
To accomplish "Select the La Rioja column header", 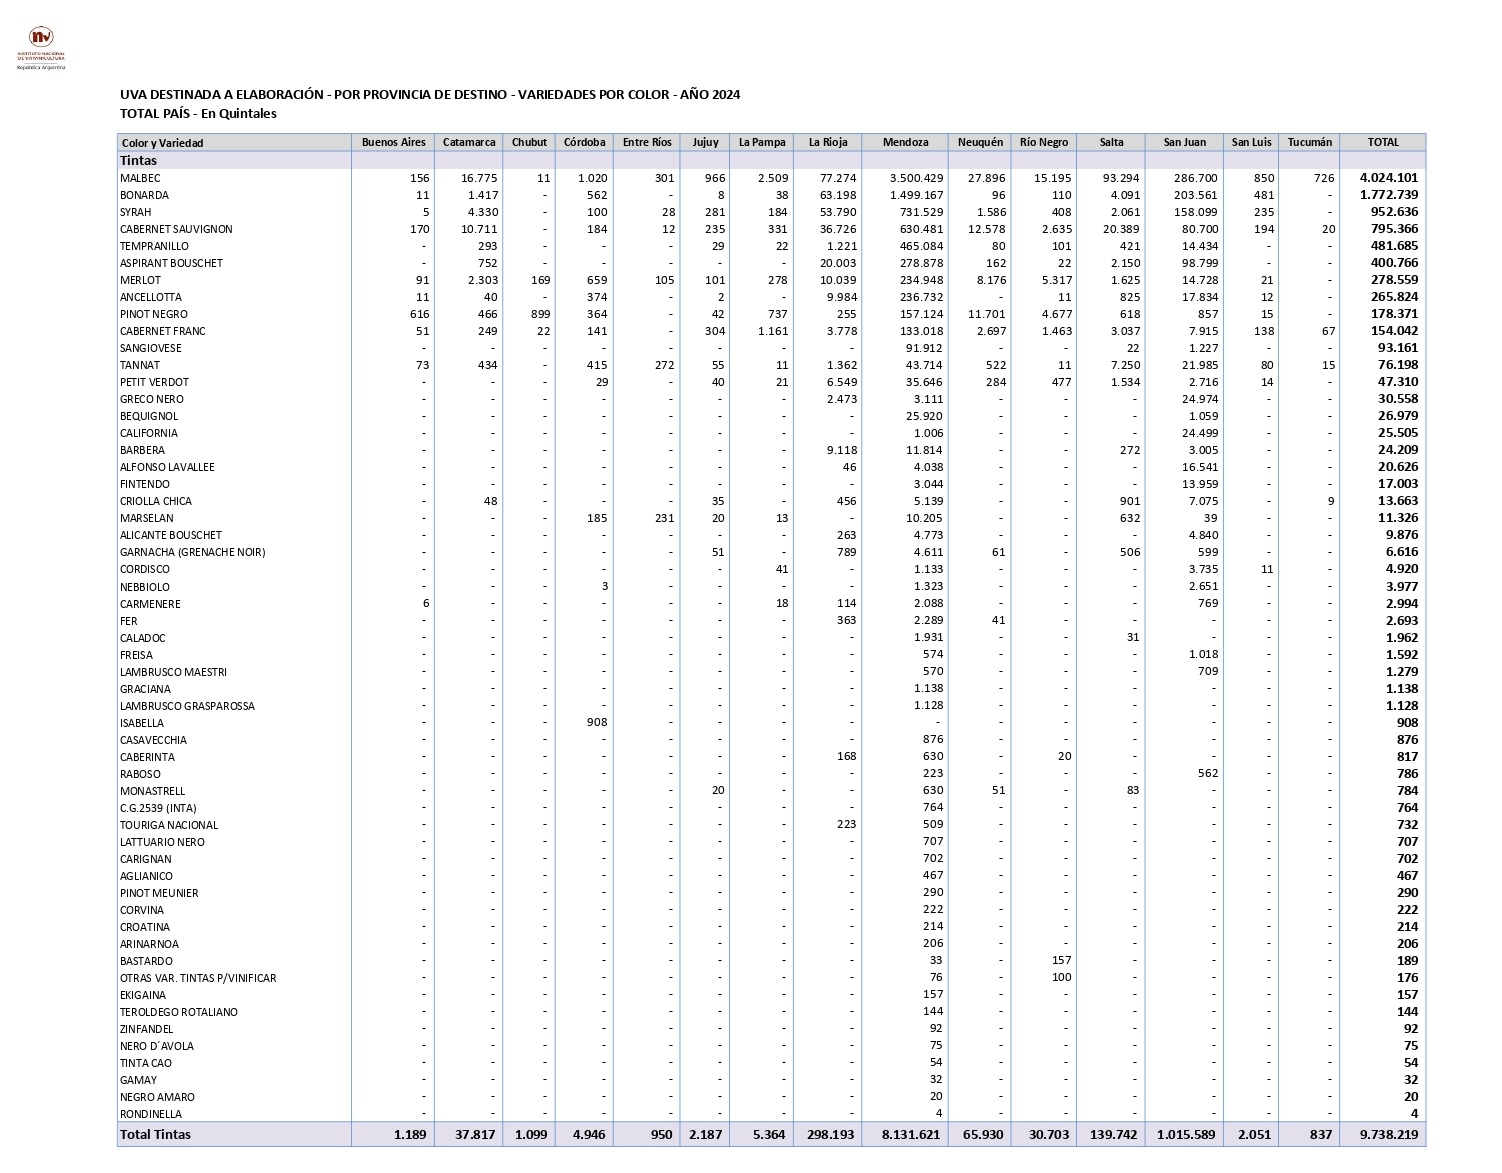I will [828, 143].
